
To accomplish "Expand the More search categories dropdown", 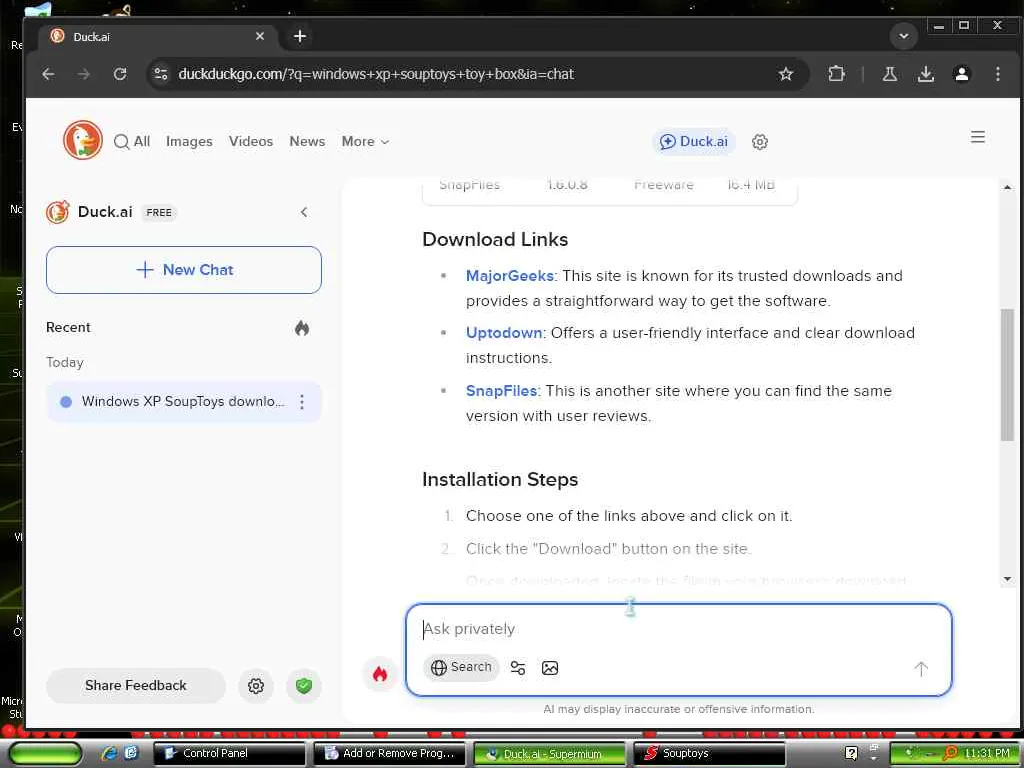I will click(365, 142).
